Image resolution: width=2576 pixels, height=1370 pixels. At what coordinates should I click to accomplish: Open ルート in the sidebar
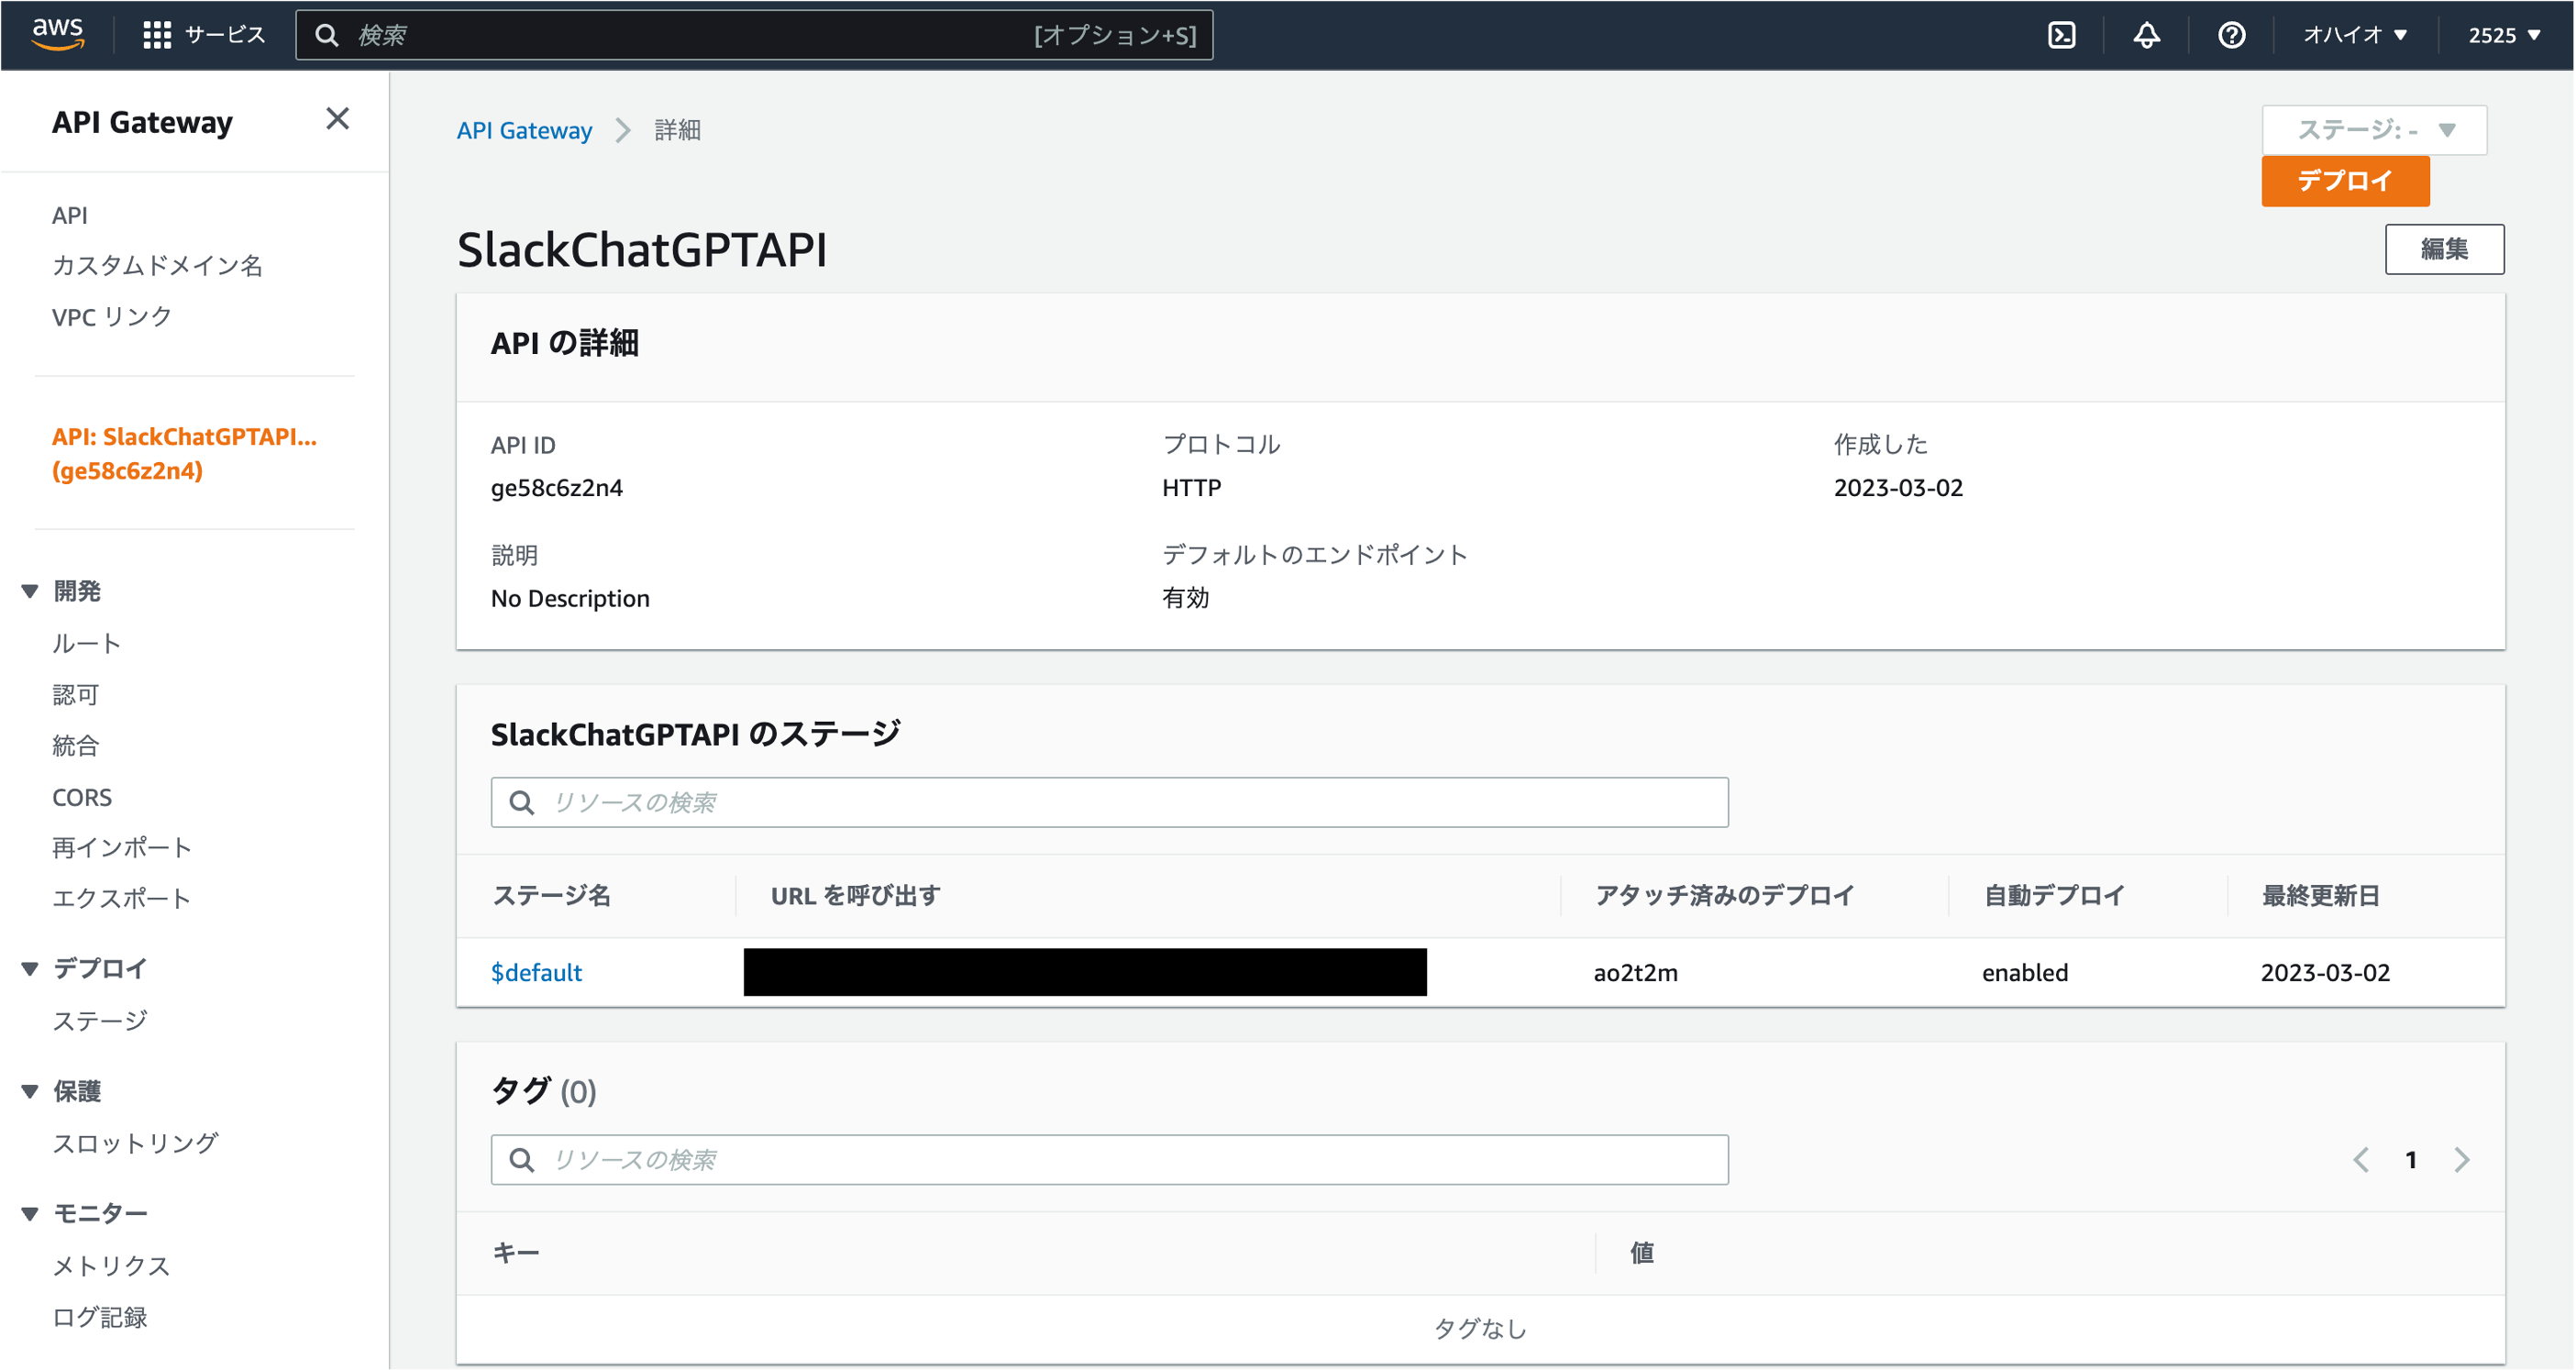point(87,643)
